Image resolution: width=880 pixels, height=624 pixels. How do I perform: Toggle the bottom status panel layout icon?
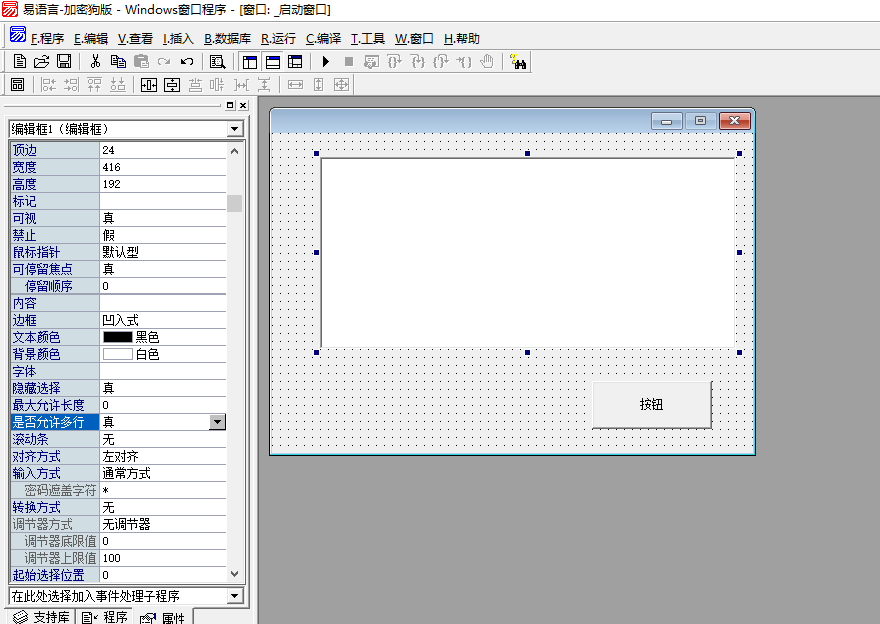point(273,62)
